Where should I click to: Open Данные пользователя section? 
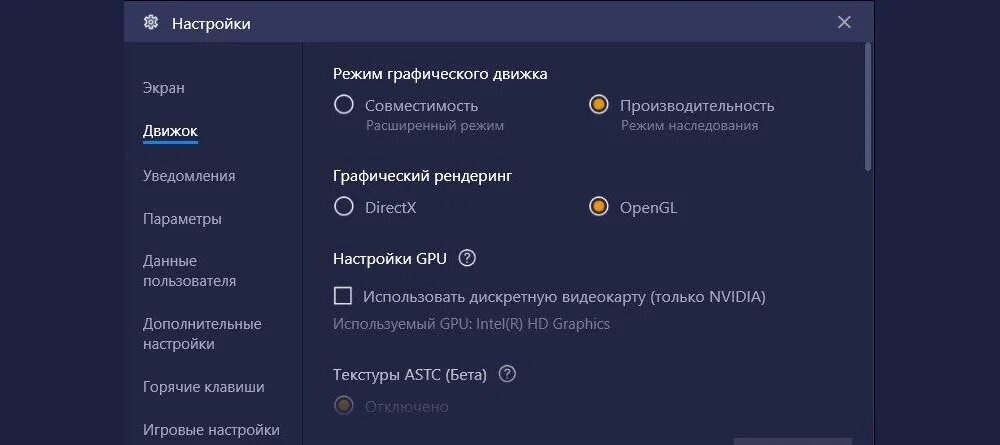(x=189, y=271)
